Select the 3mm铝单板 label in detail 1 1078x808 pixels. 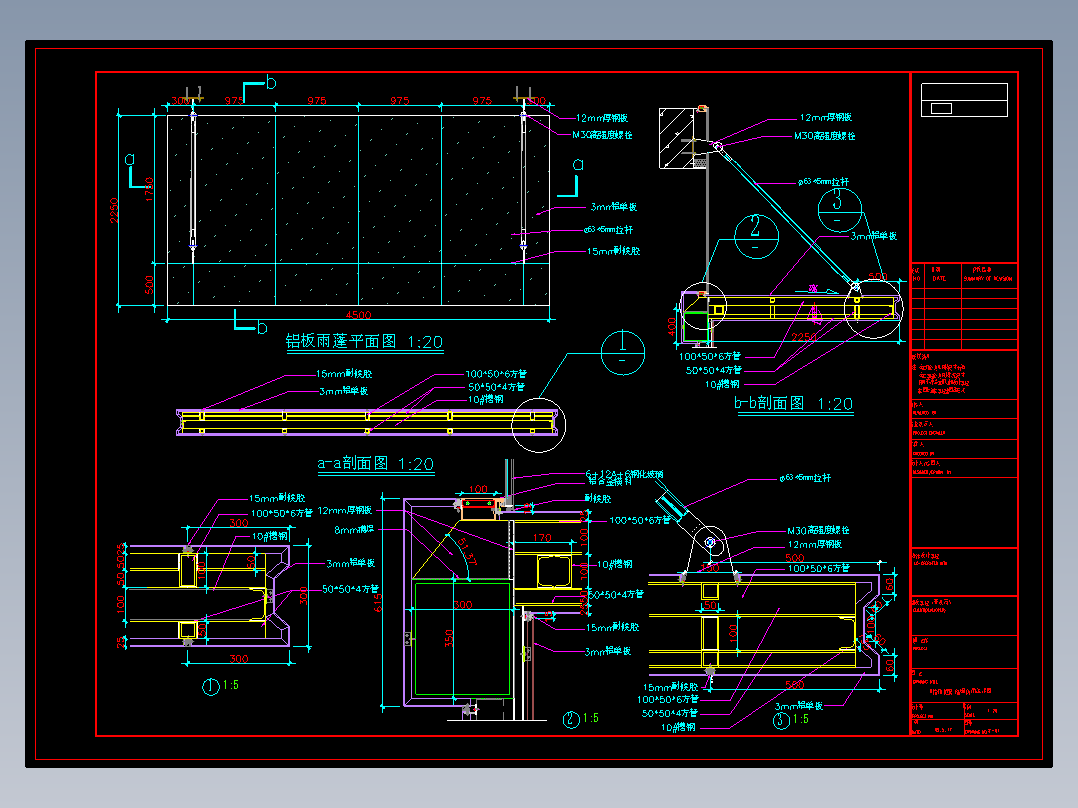coord(350,563)
